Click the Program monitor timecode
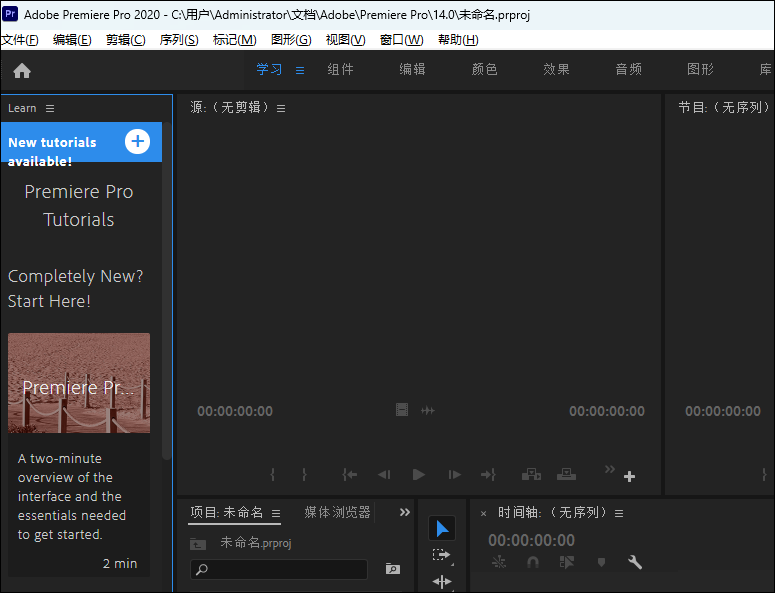Image resolution: width=775 pixels, height=593 pixels. pos(723,411)
